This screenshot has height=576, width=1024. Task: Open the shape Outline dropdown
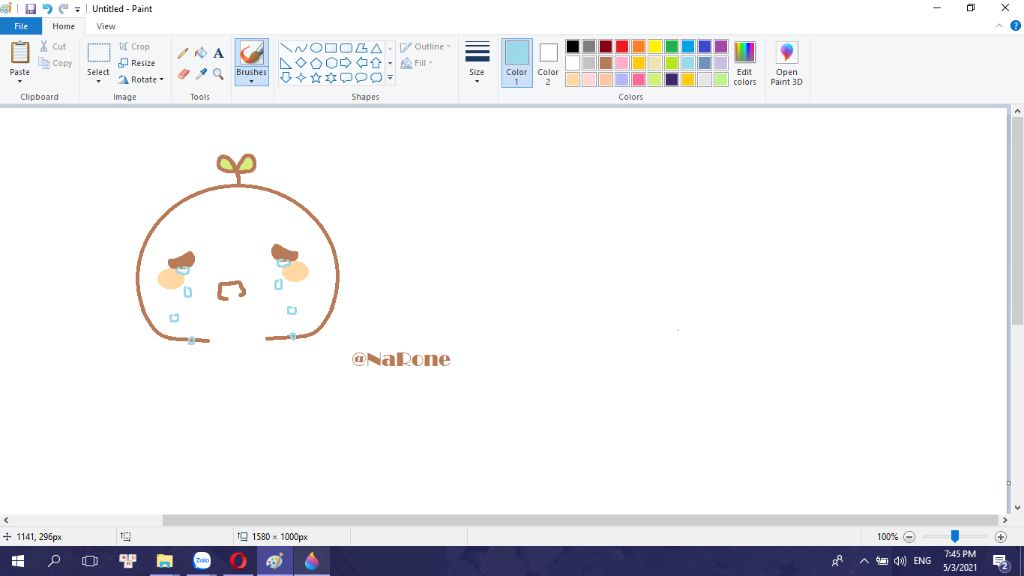(x=425, y=46)
